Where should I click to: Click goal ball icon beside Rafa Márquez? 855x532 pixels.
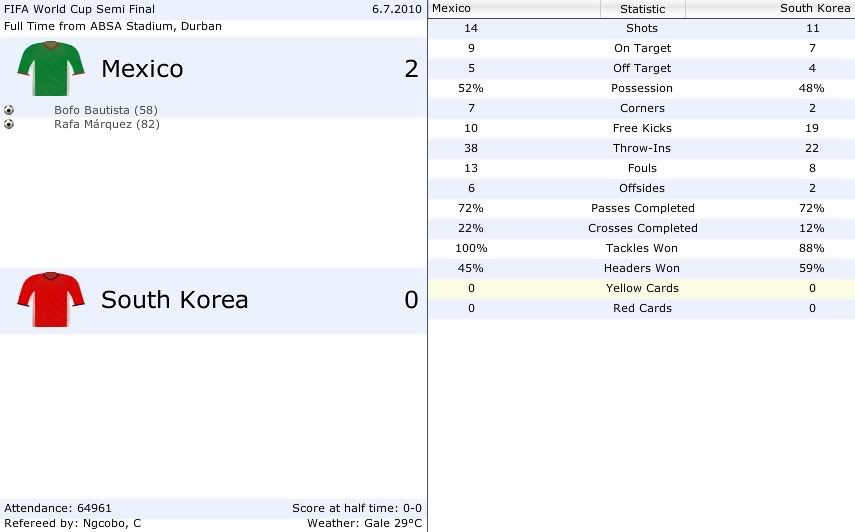click(x=9, y=124)
